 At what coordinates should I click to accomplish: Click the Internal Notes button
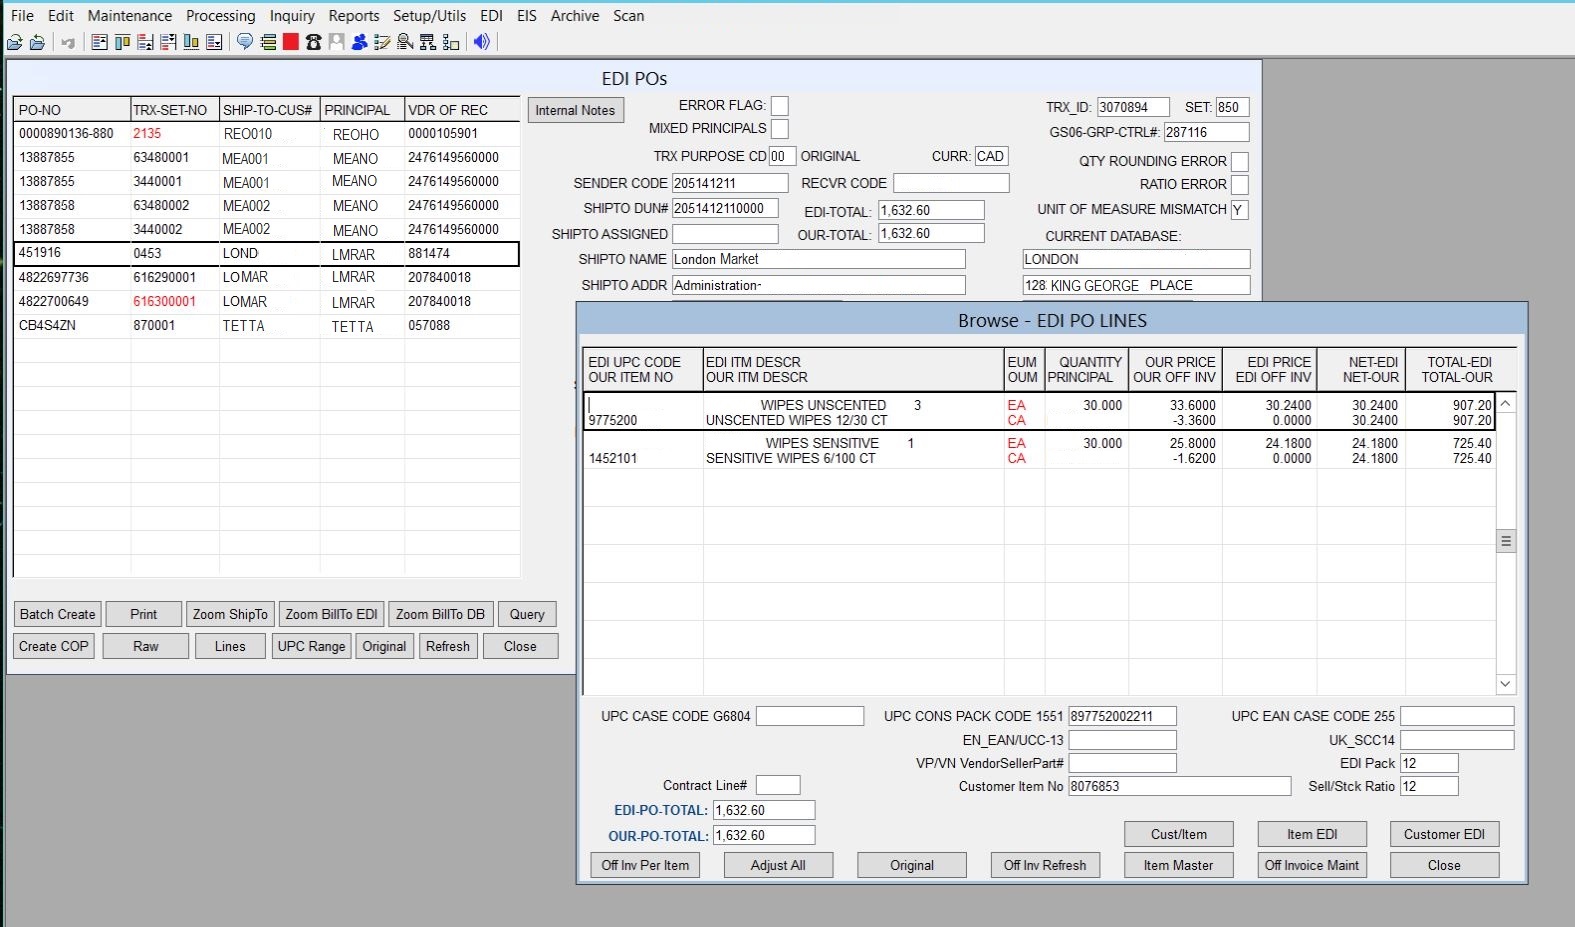(575, 111)
